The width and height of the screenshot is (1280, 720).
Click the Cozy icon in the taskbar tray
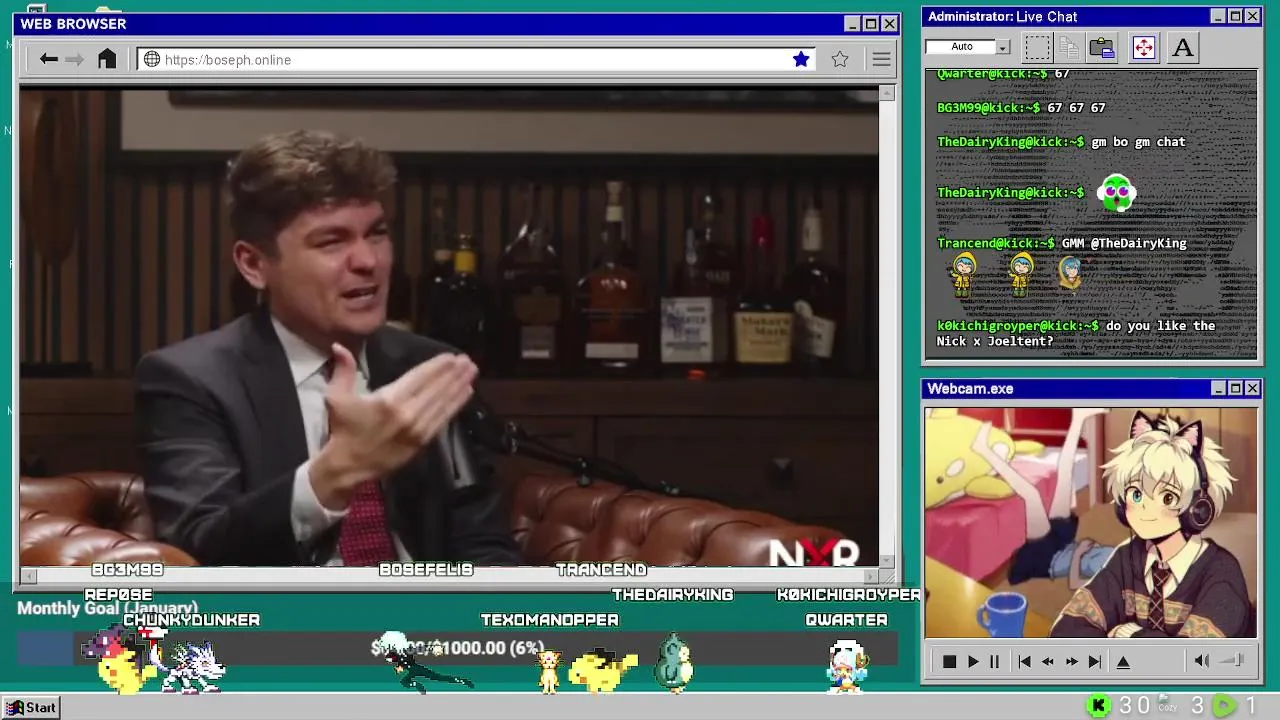(1166, 704)
